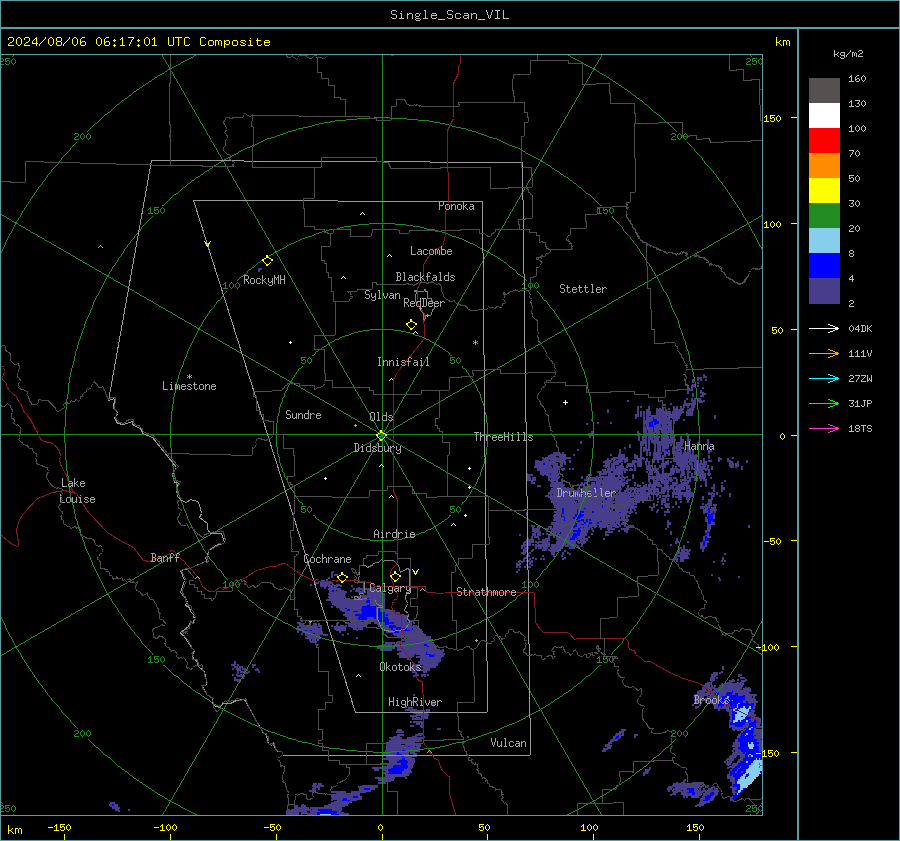Click the white 100-130 color swatch
Image resolution: width=900 pixels, height=841 pixels.
824,116
